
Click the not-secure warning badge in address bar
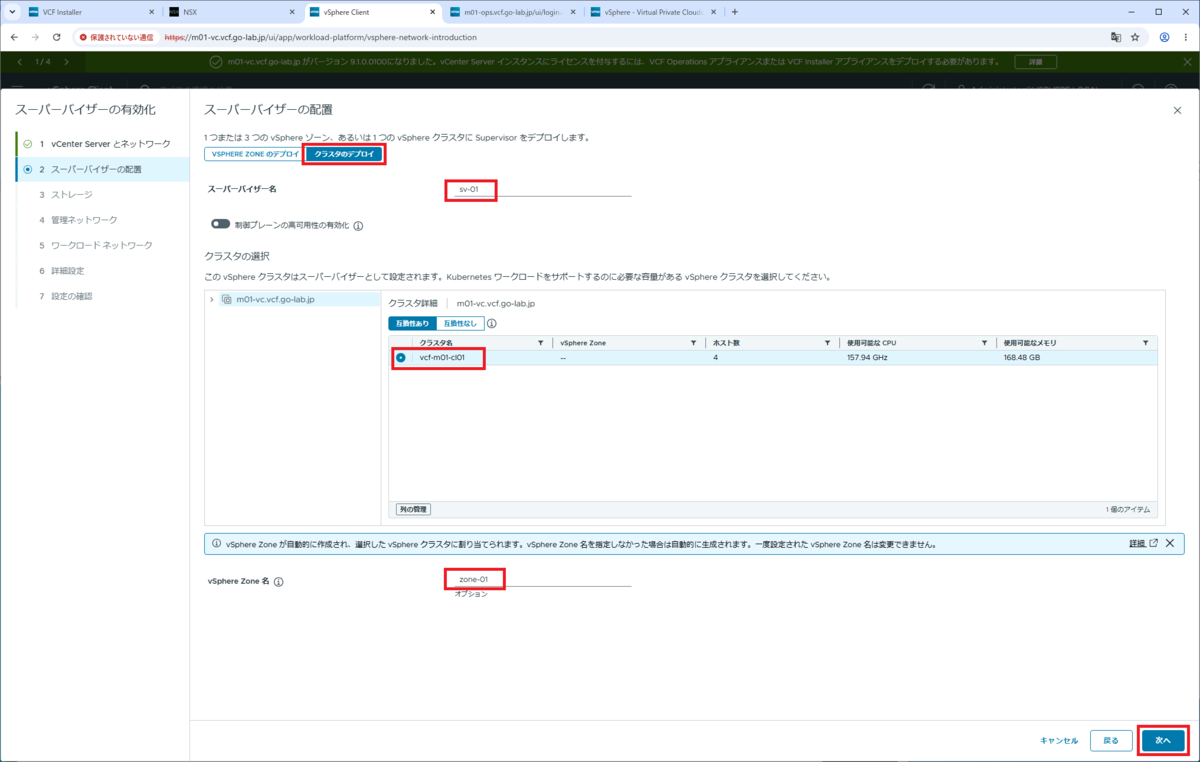pos(117,37)
